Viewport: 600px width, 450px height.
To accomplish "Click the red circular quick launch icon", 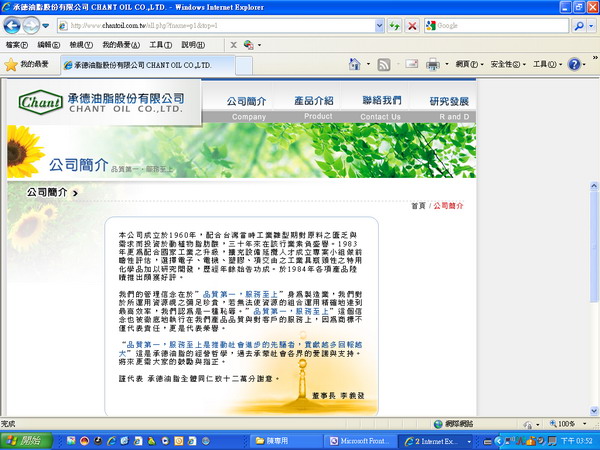I will pos(85,441).
